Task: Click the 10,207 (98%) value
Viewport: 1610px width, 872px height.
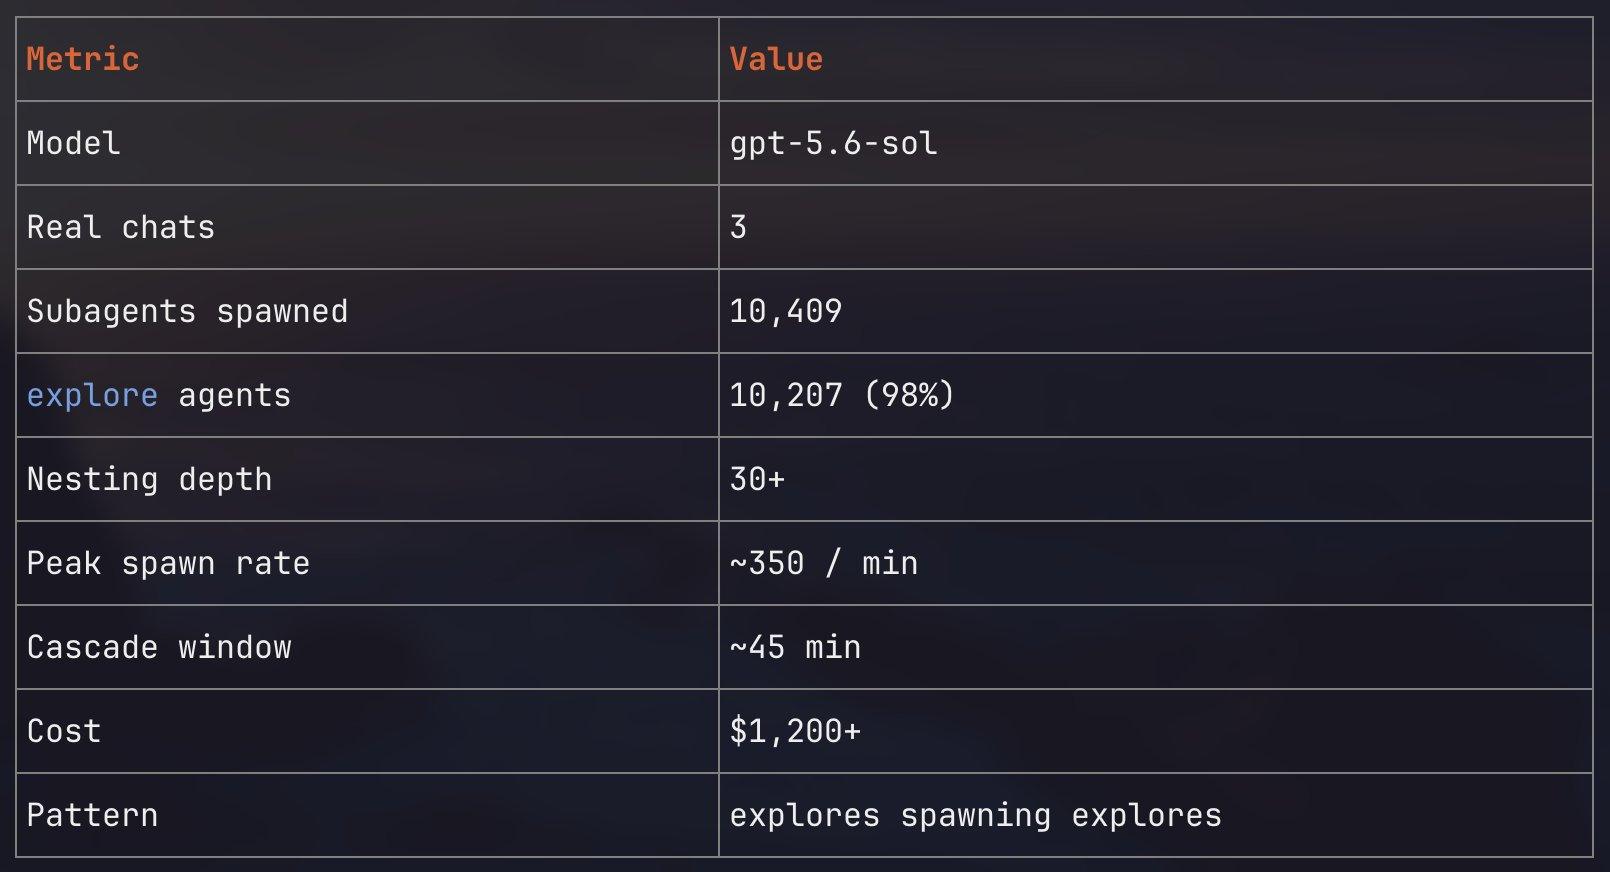Action: (x=842, y=396)
